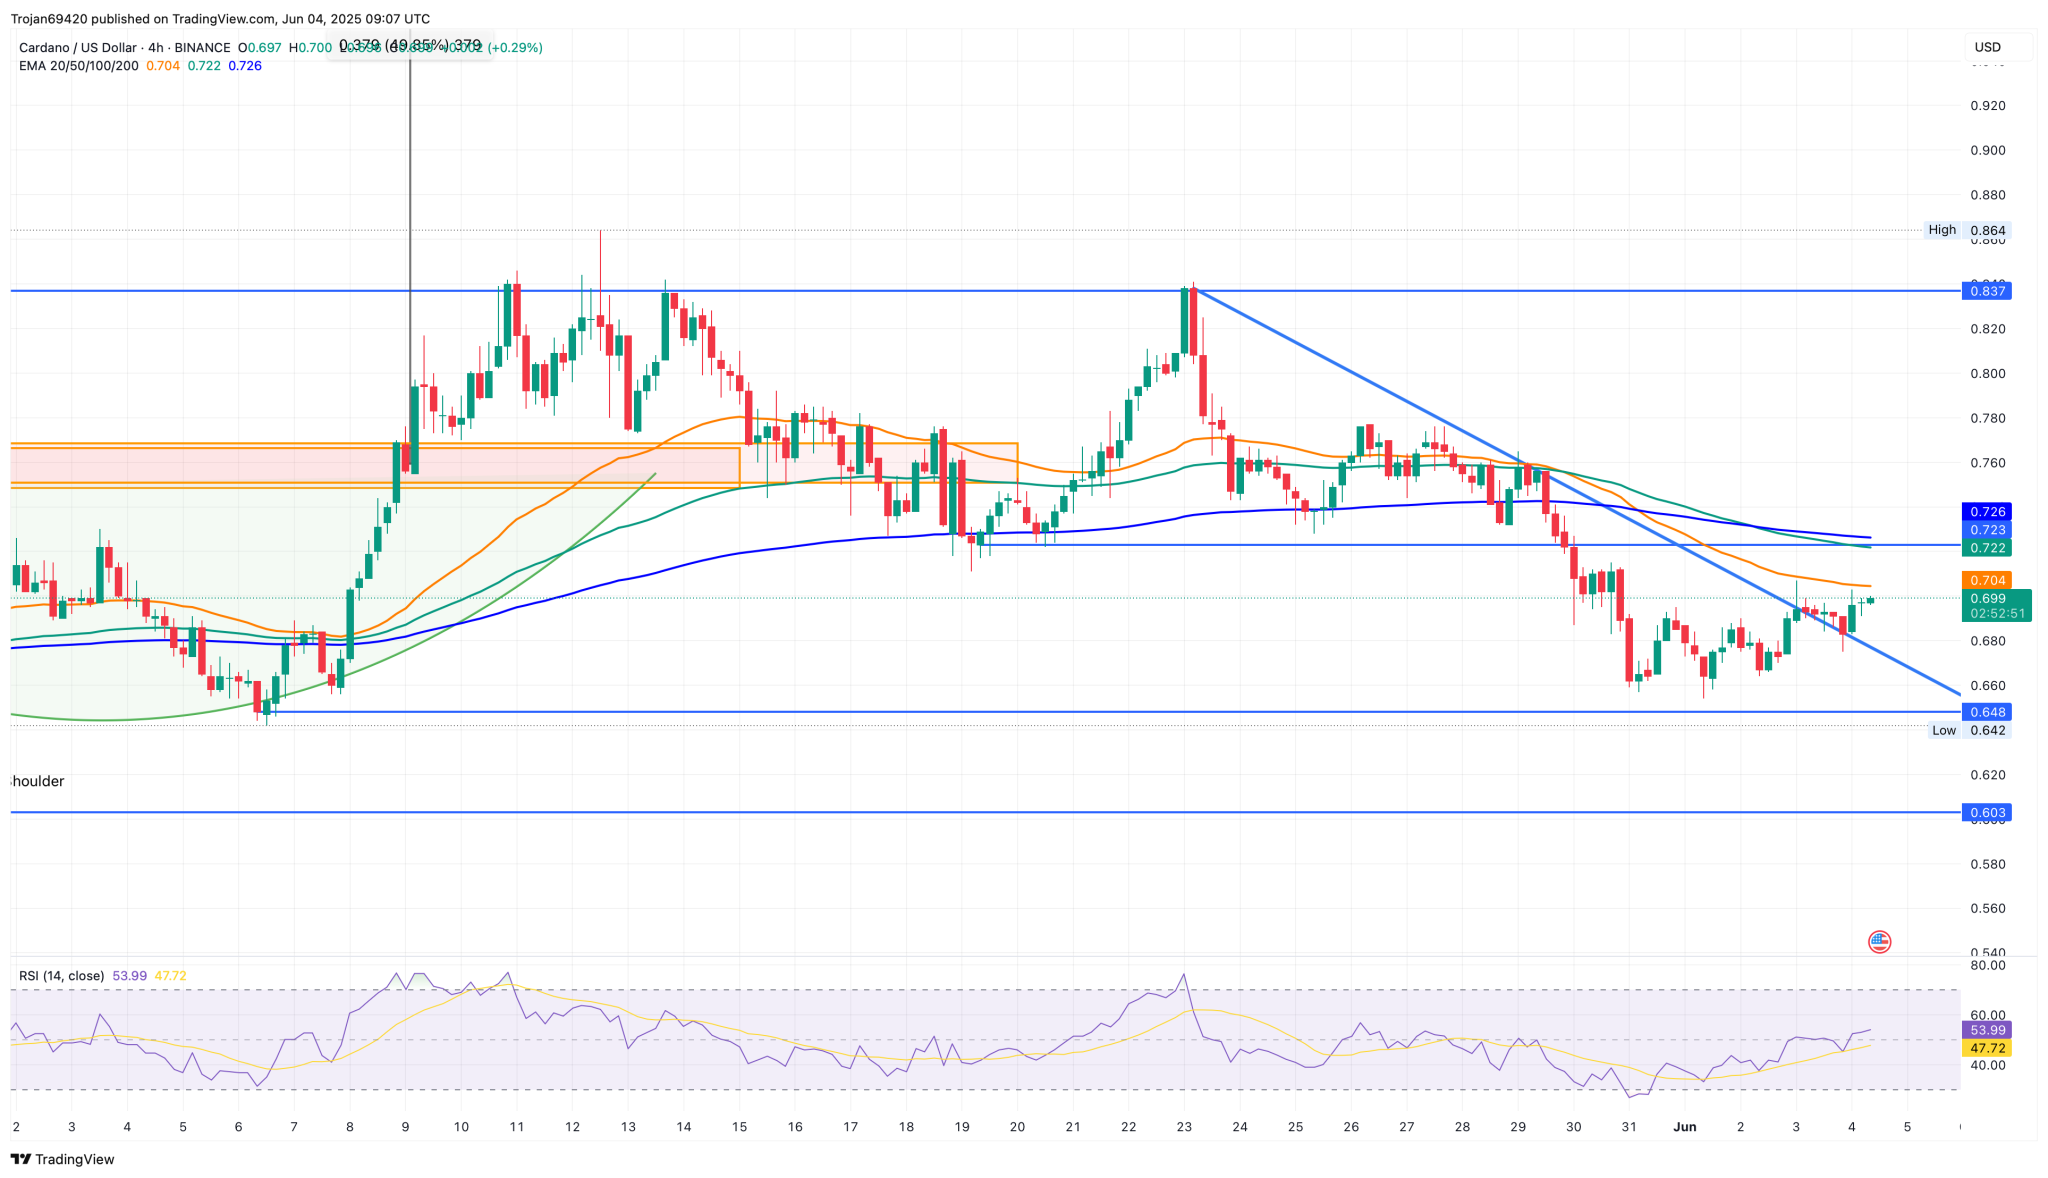2048x1178 pixels.
Task: Select the blue descending trendline drawing
Action: pos(1577,490)
